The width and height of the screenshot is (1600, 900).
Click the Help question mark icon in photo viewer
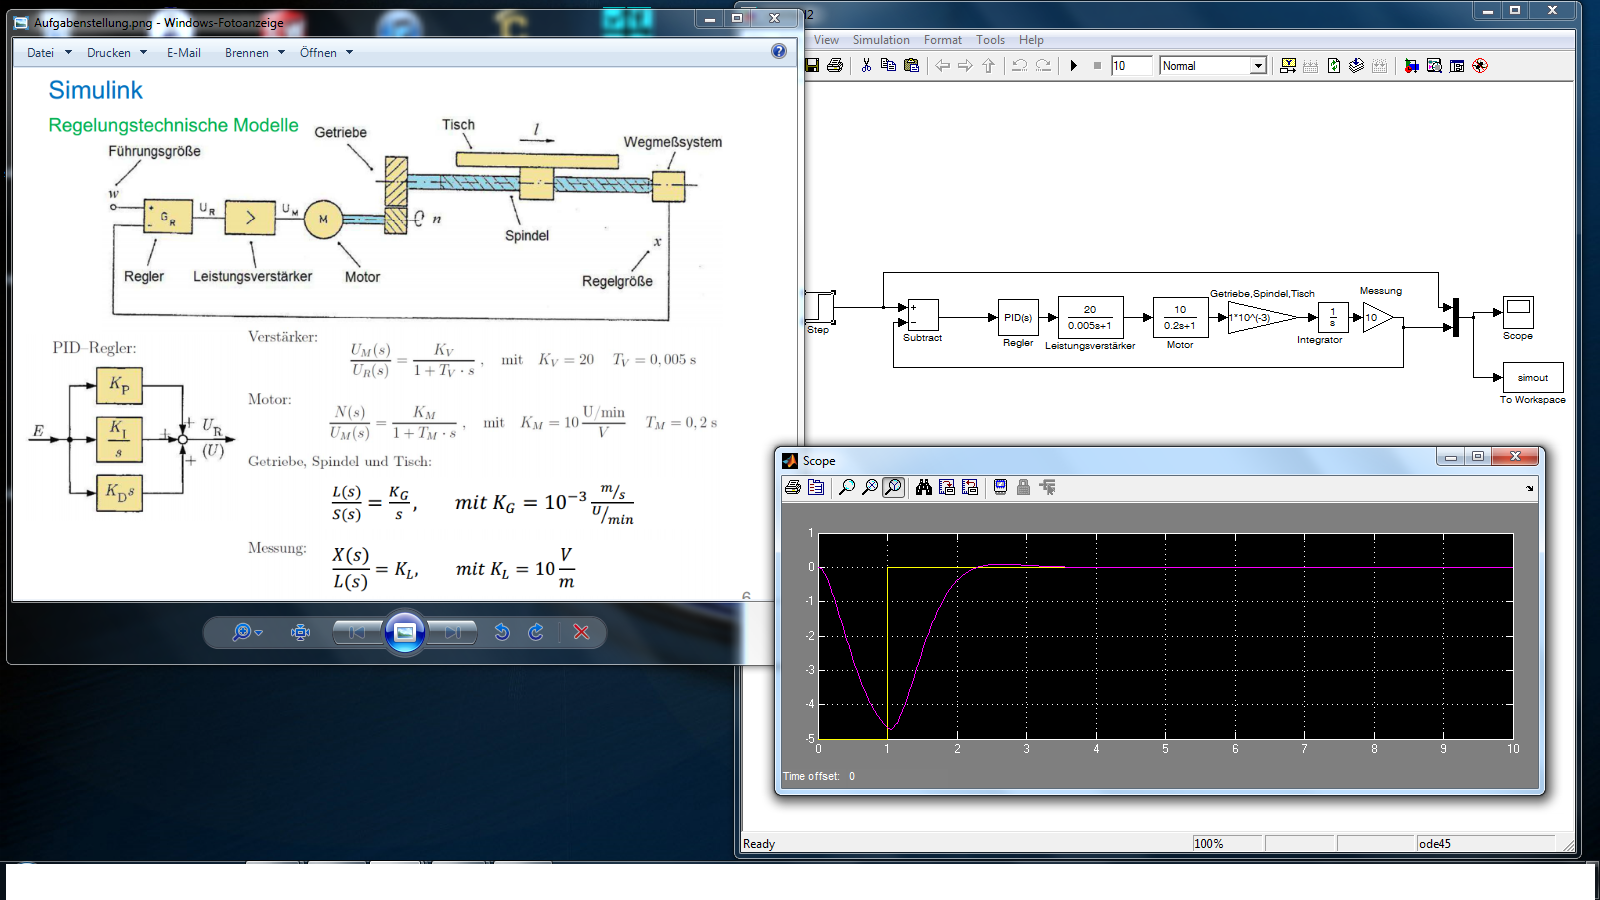pyautogui.click(x=779, y=51)
